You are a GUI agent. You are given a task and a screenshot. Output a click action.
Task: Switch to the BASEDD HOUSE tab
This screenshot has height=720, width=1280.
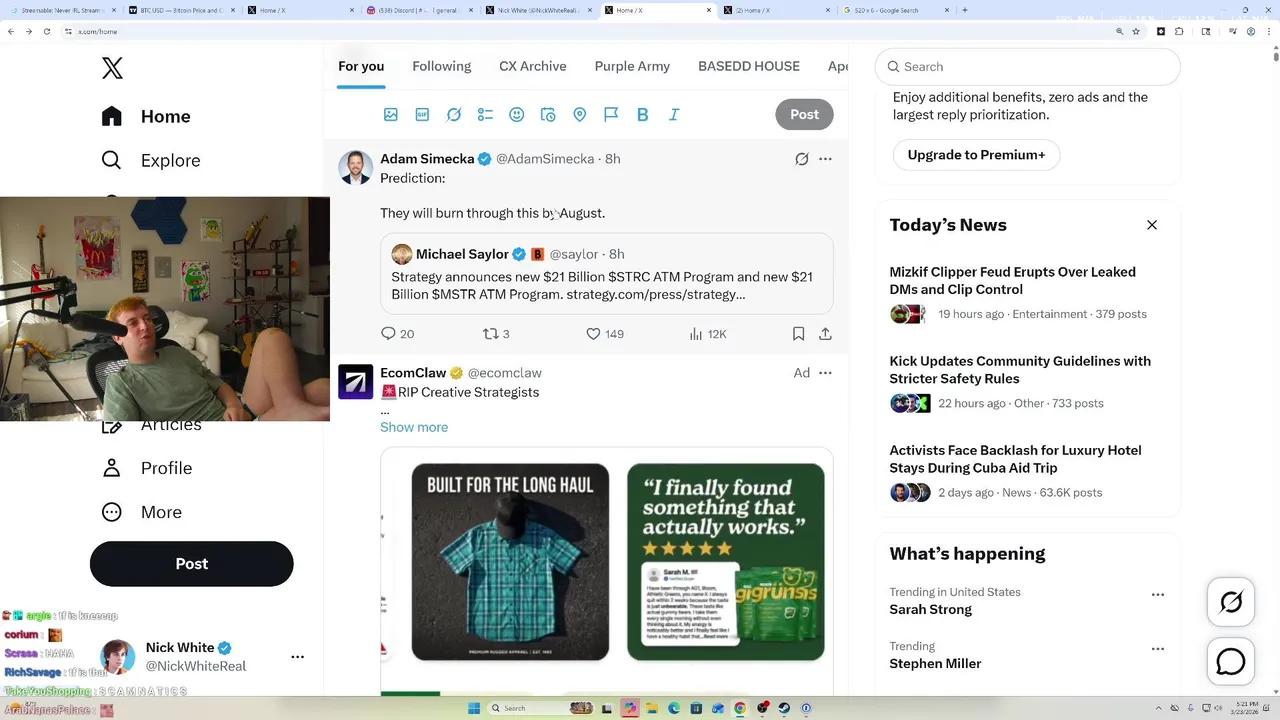click(749, 66)
